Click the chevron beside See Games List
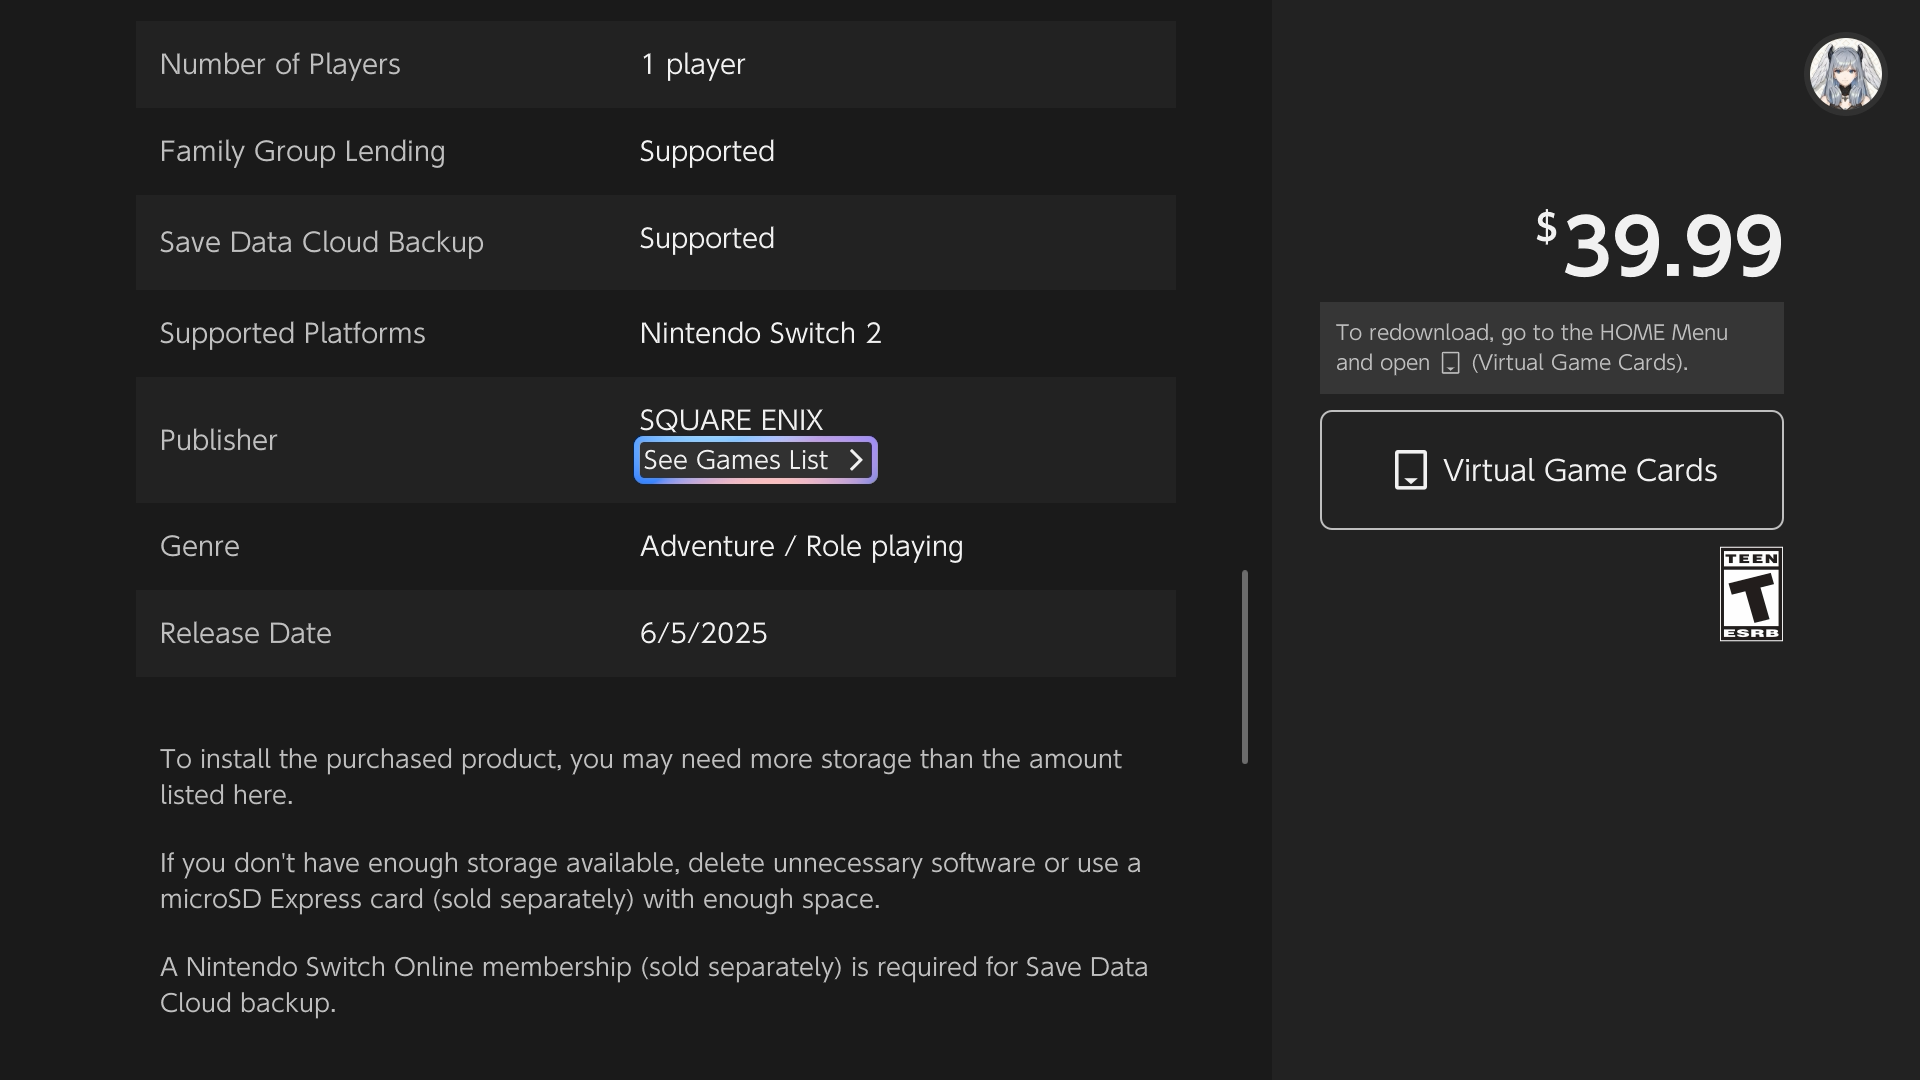 pyautogui.click(x=856, y=460)
